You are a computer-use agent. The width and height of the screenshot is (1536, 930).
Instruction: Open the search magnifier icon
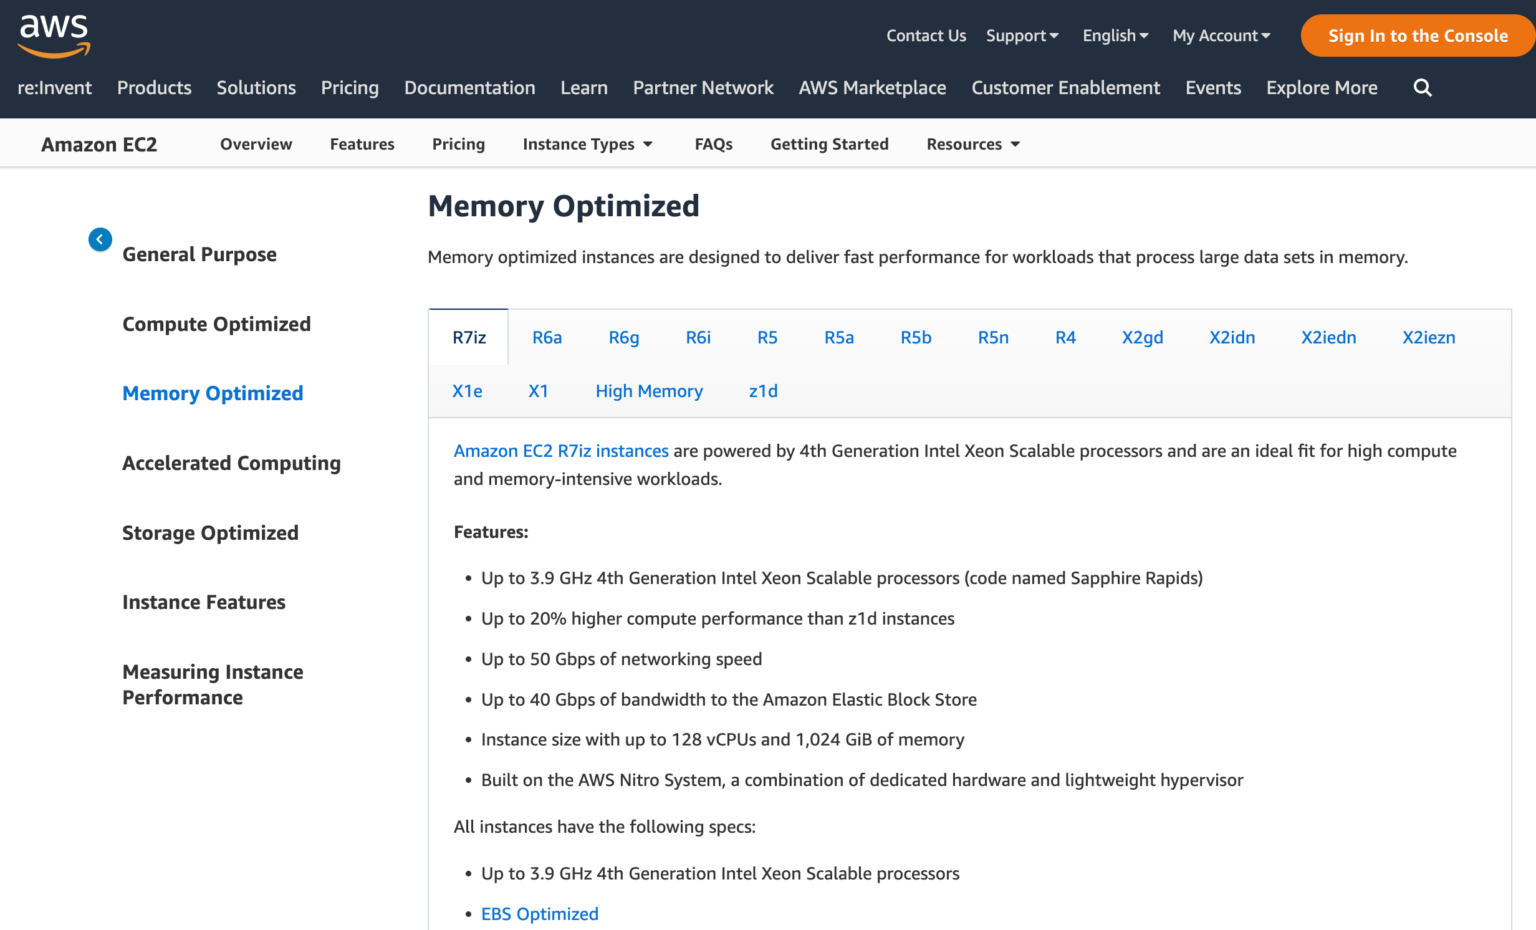click(1422, 88)
